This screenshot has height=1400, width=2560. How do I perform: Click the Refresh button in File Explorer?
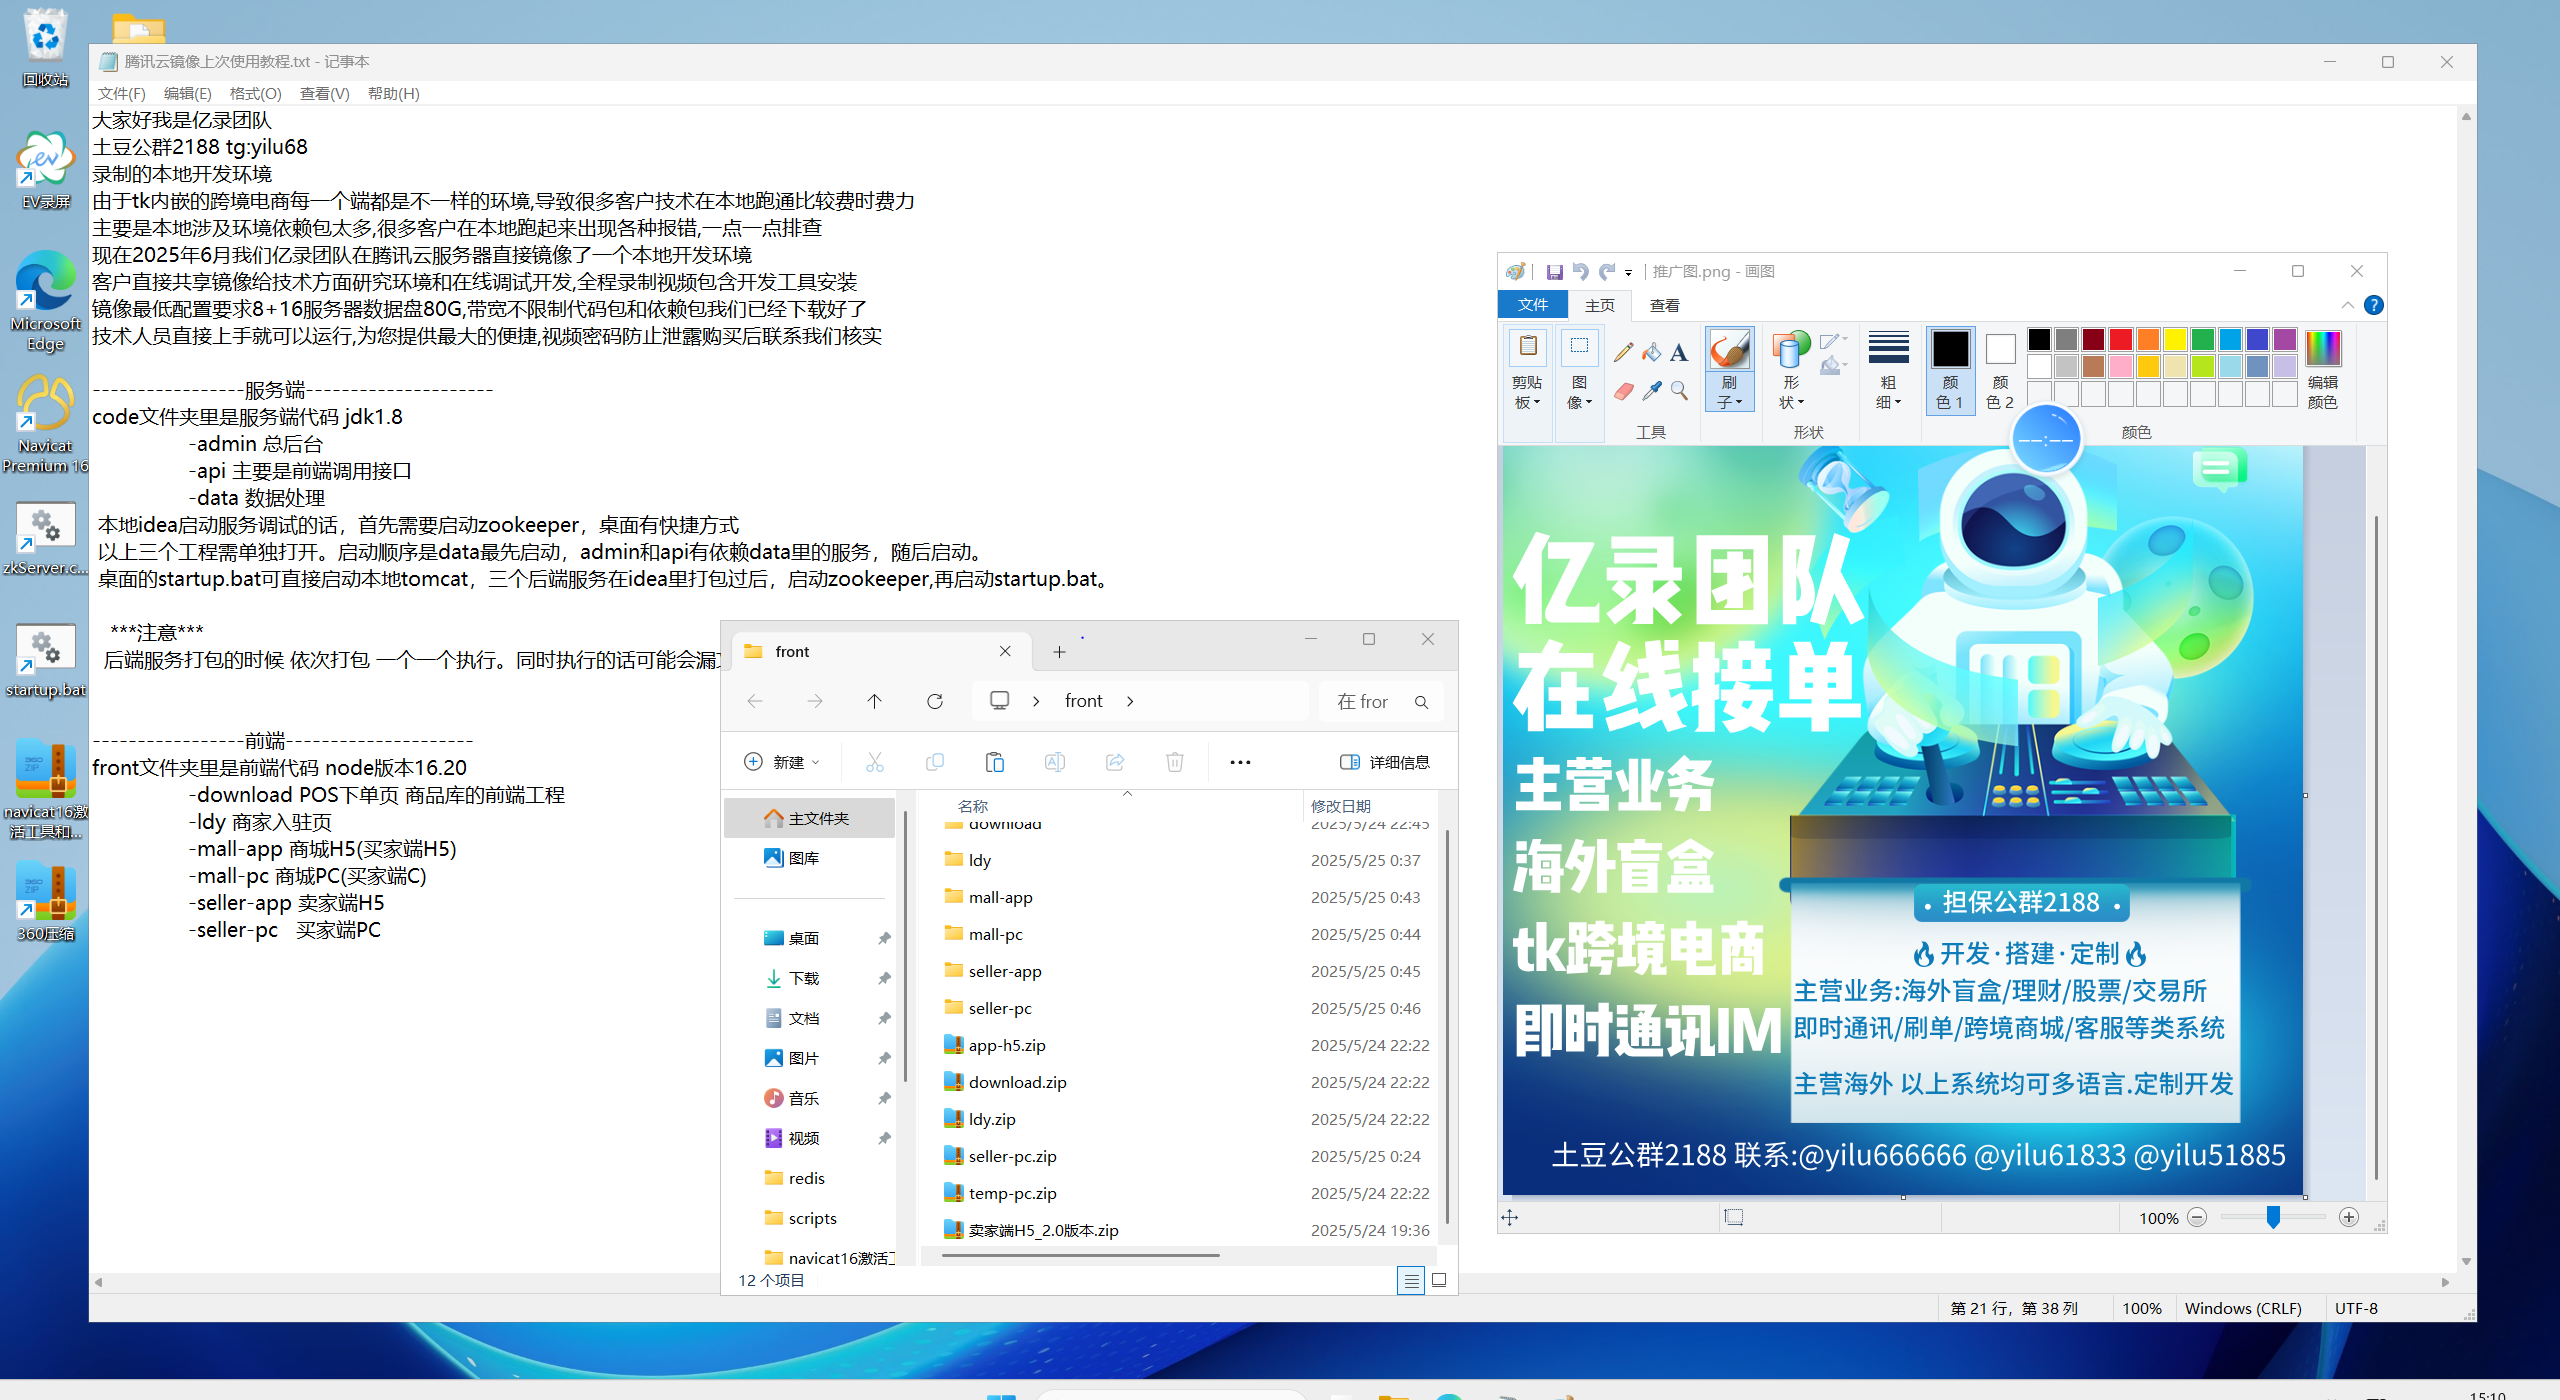click(x=934, y=701)
